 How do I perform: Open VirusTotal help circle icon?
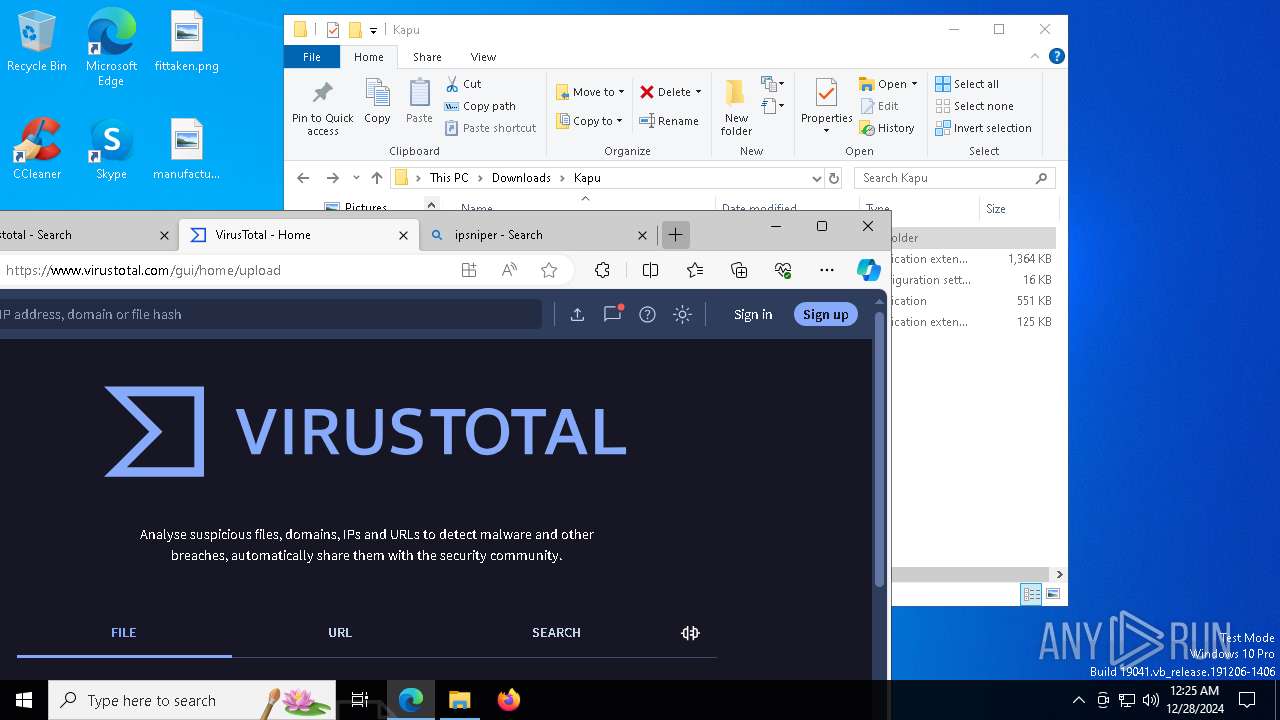pyautogui.click(x=647, y=314)
